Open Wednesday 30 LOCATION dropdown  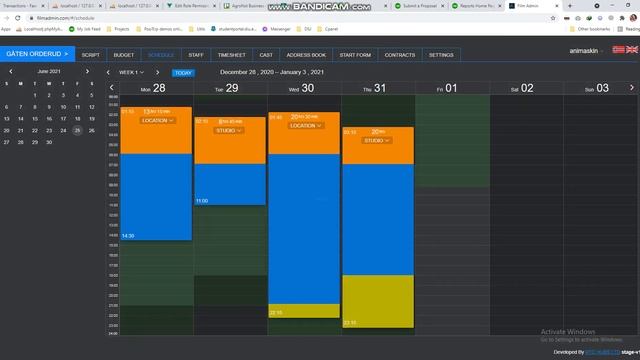[305, 126]
